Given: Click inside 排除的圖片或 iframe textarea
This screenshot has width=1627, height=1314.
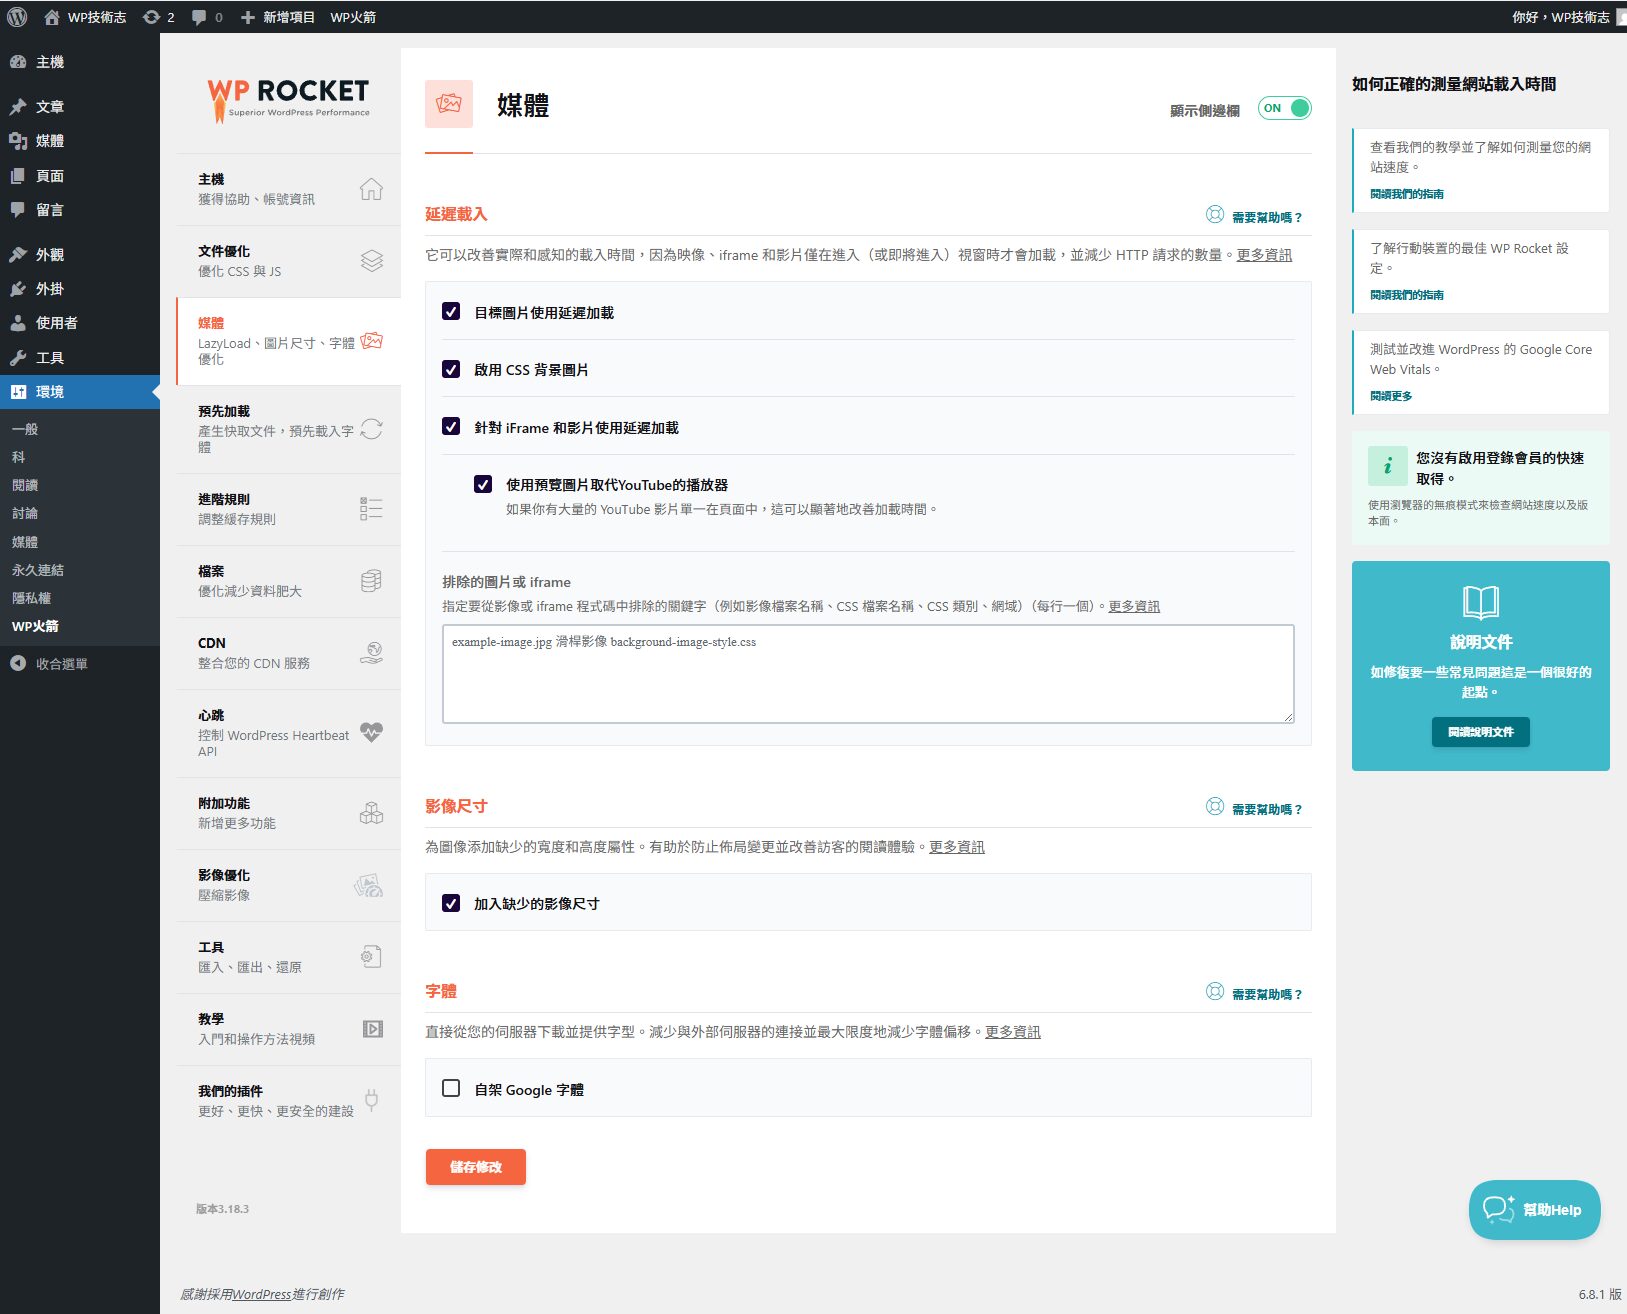Looking at the screenshot, I should (x=868, y=674).
